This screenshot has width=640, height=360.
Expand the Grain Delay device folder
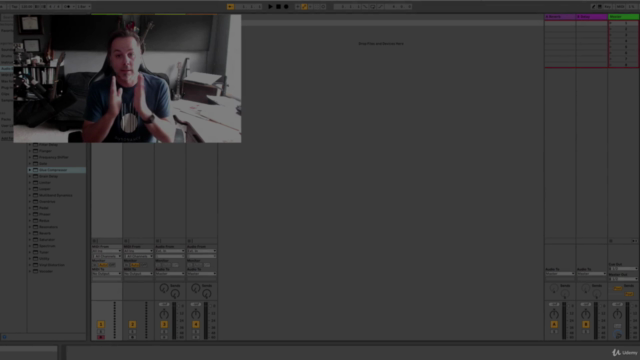point(30,176)
